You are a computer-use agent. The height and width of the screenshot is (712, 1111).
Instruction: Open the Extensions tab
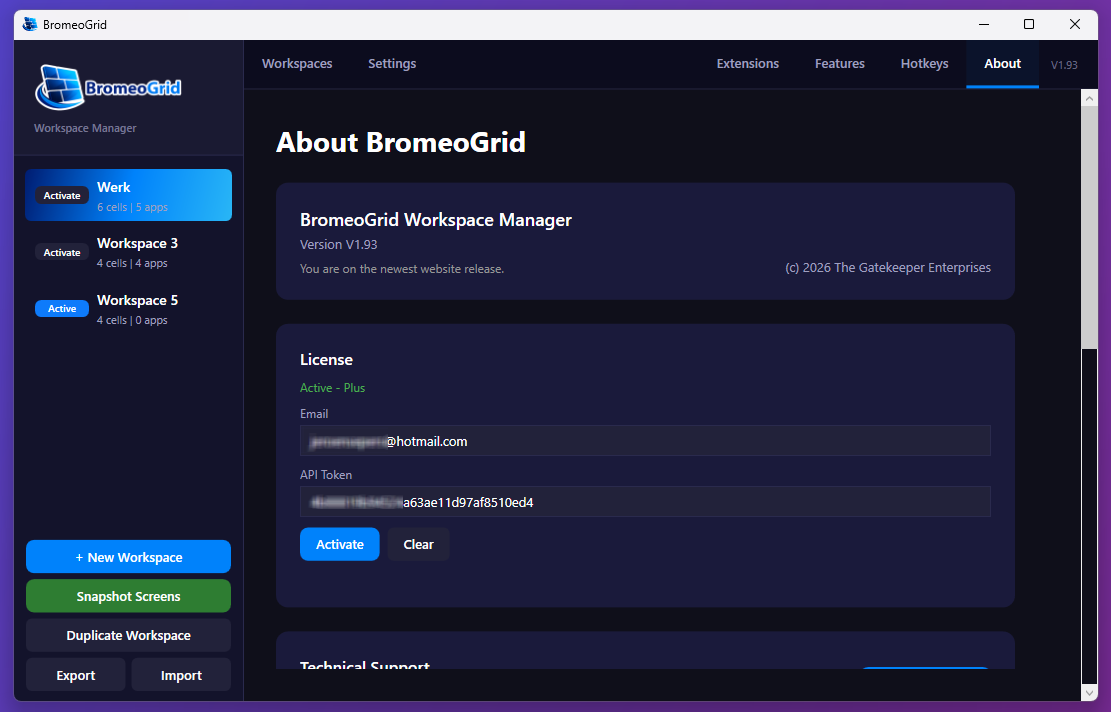pyautogui.click(x=747, y=63)
